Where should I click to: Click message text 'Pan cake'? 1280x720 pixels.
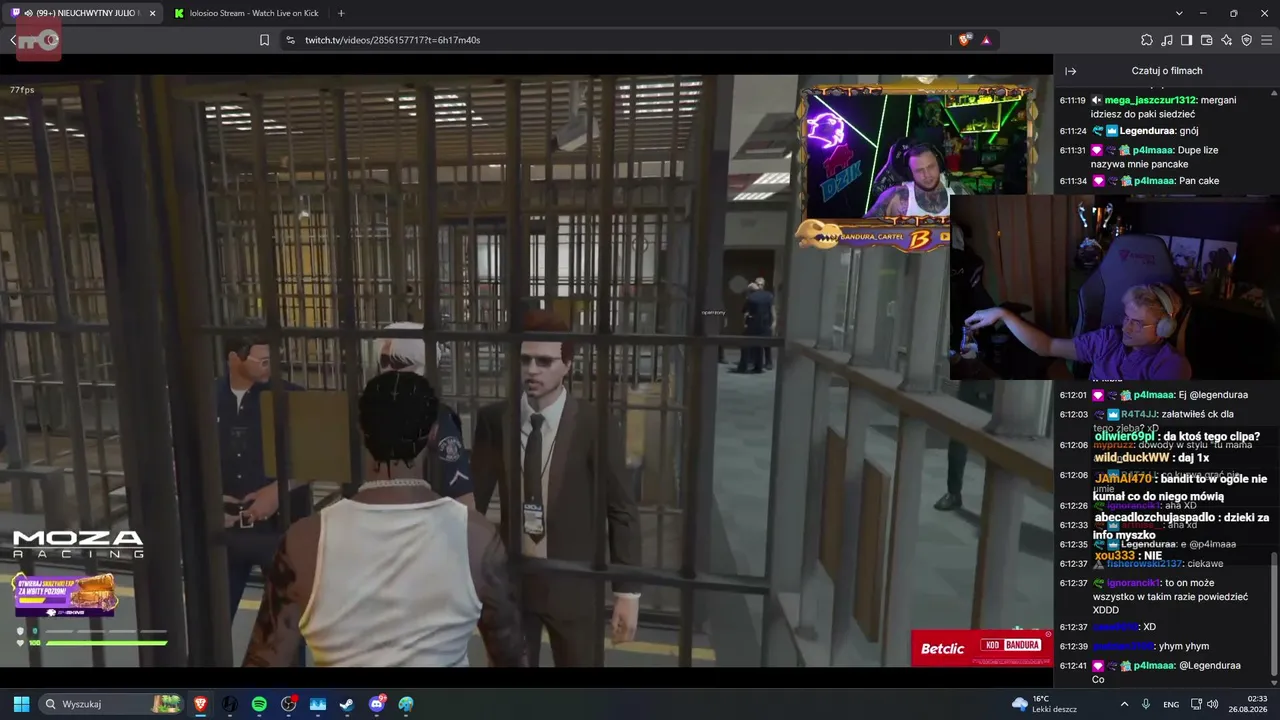point(1199,181)
